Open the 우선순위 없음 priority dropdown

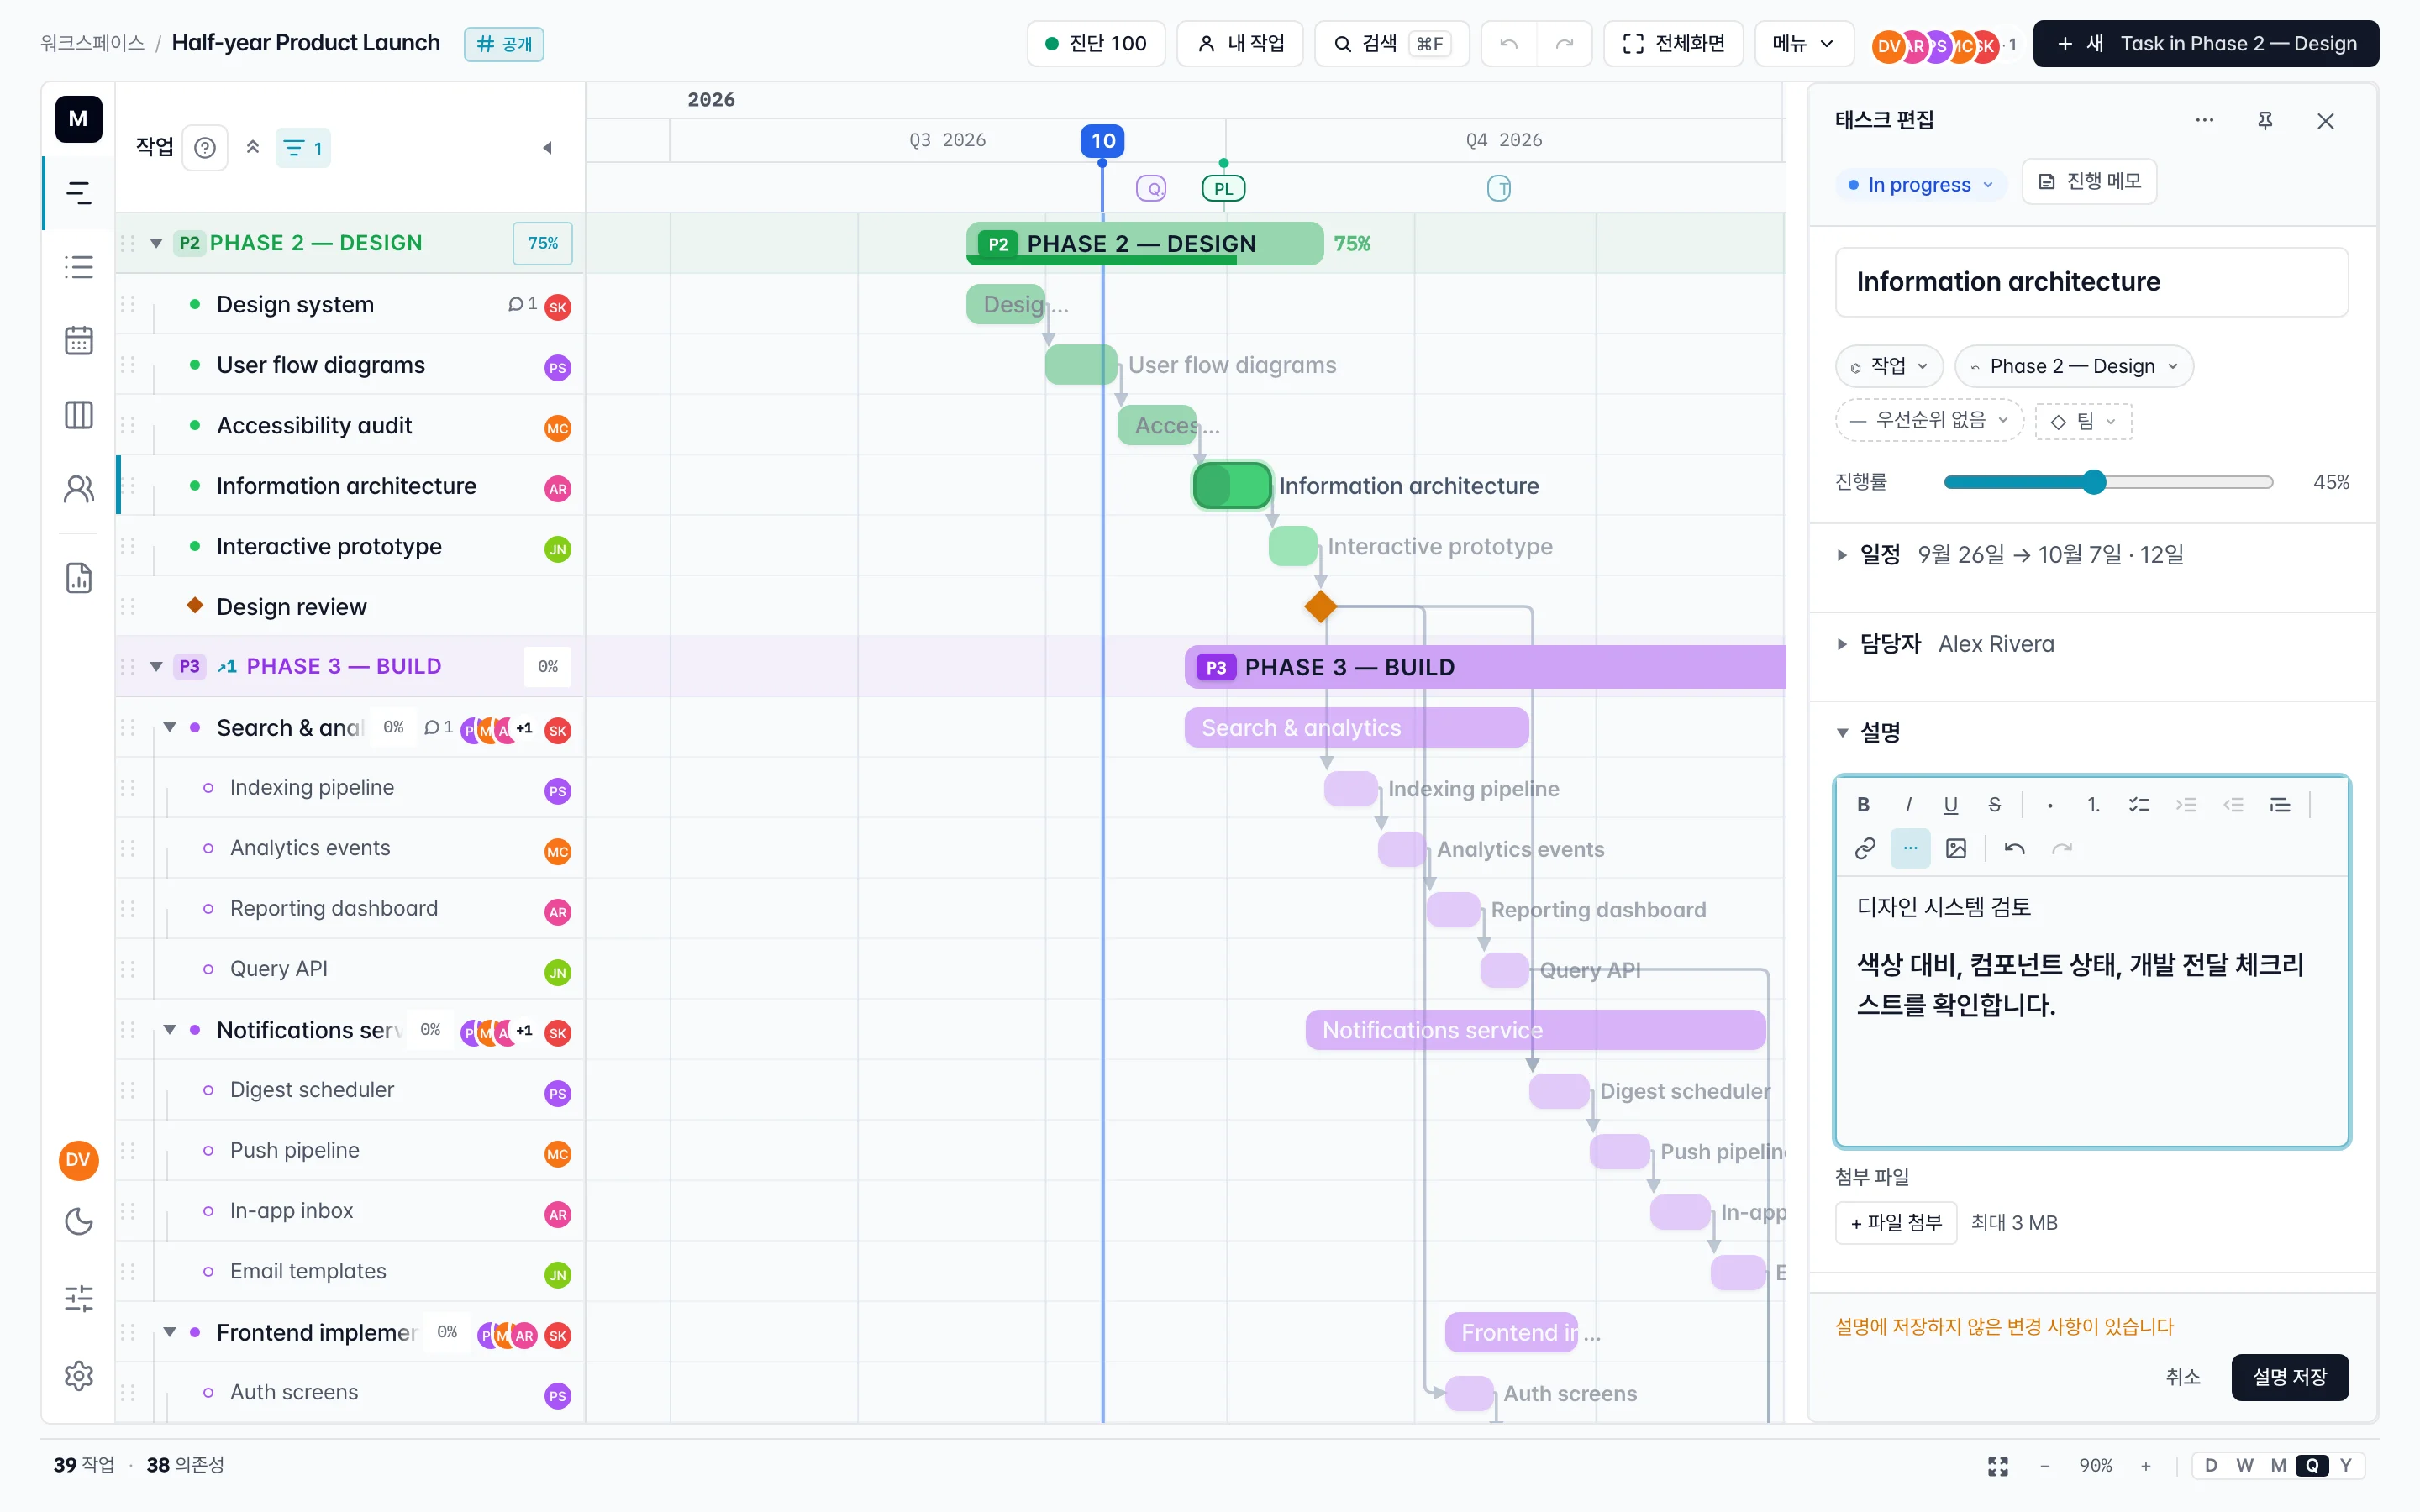pos(1929,420)
